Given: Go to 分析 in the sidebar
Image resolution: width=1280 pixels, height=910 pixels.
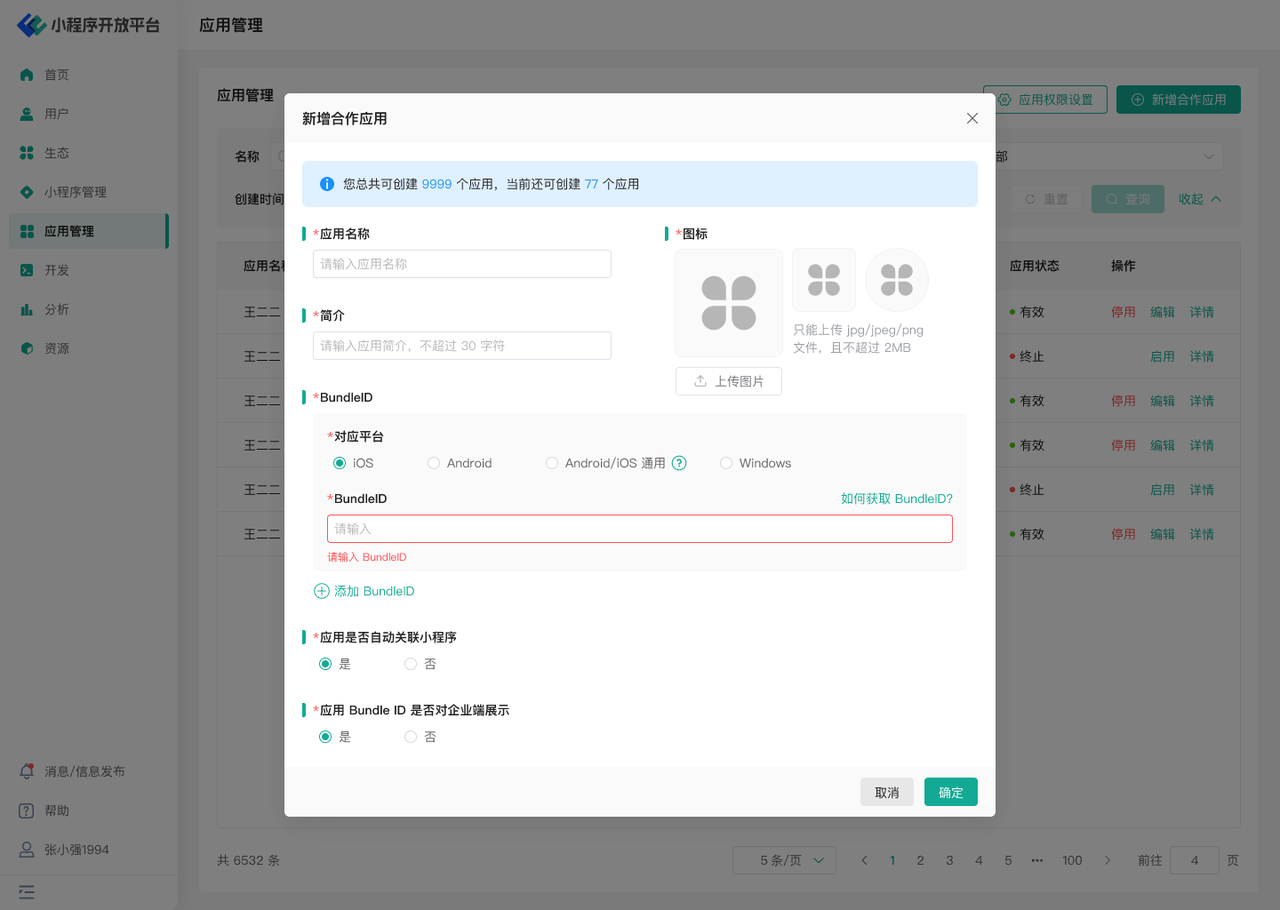Looking at the screenshot, I should [57, 309].
